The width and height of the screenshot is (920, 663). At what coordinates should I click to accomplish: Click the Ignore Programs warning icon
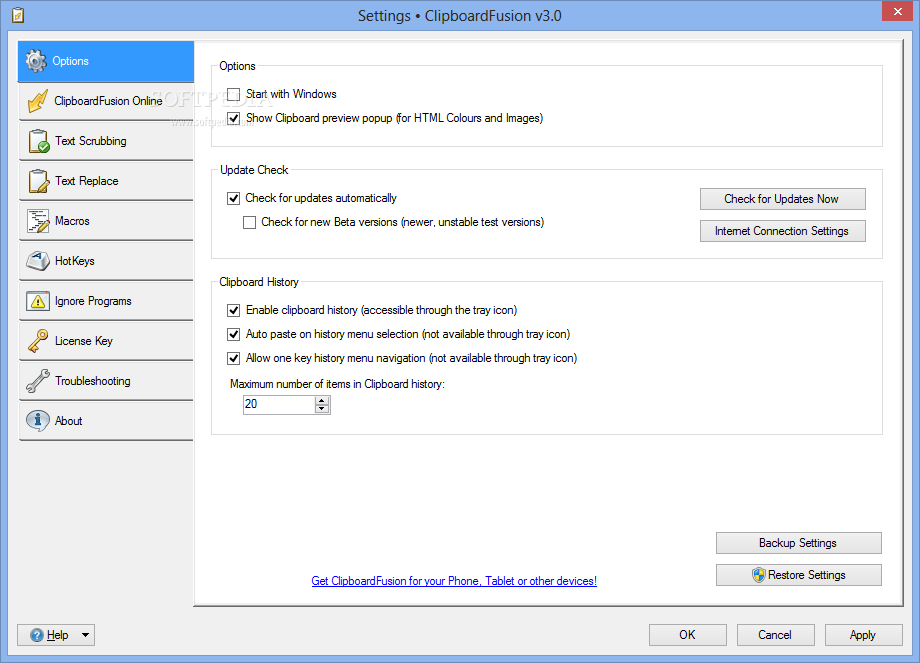(x=38, y=301)
